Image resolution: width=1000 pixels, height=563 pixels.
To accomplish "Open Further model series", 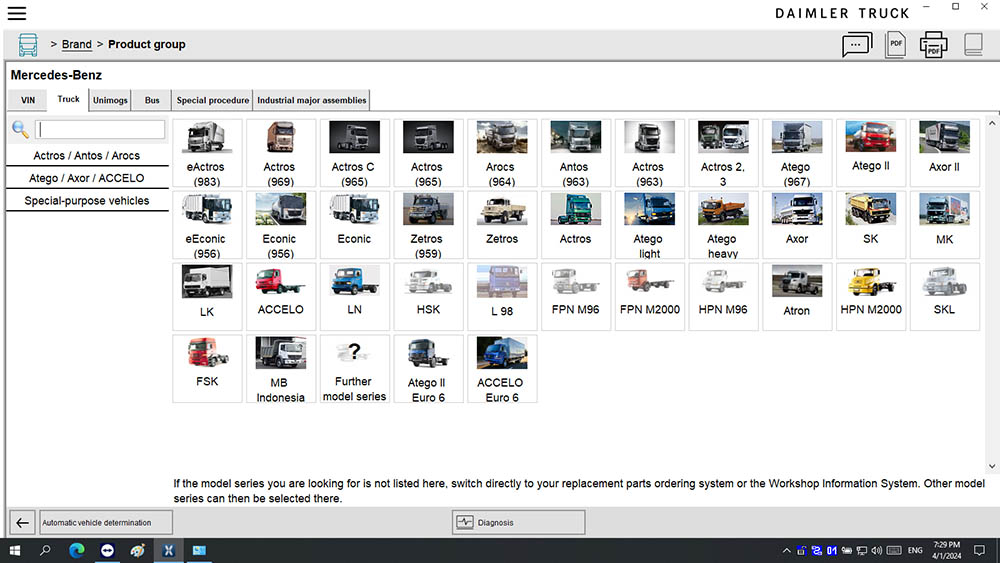I will [355, 369].
